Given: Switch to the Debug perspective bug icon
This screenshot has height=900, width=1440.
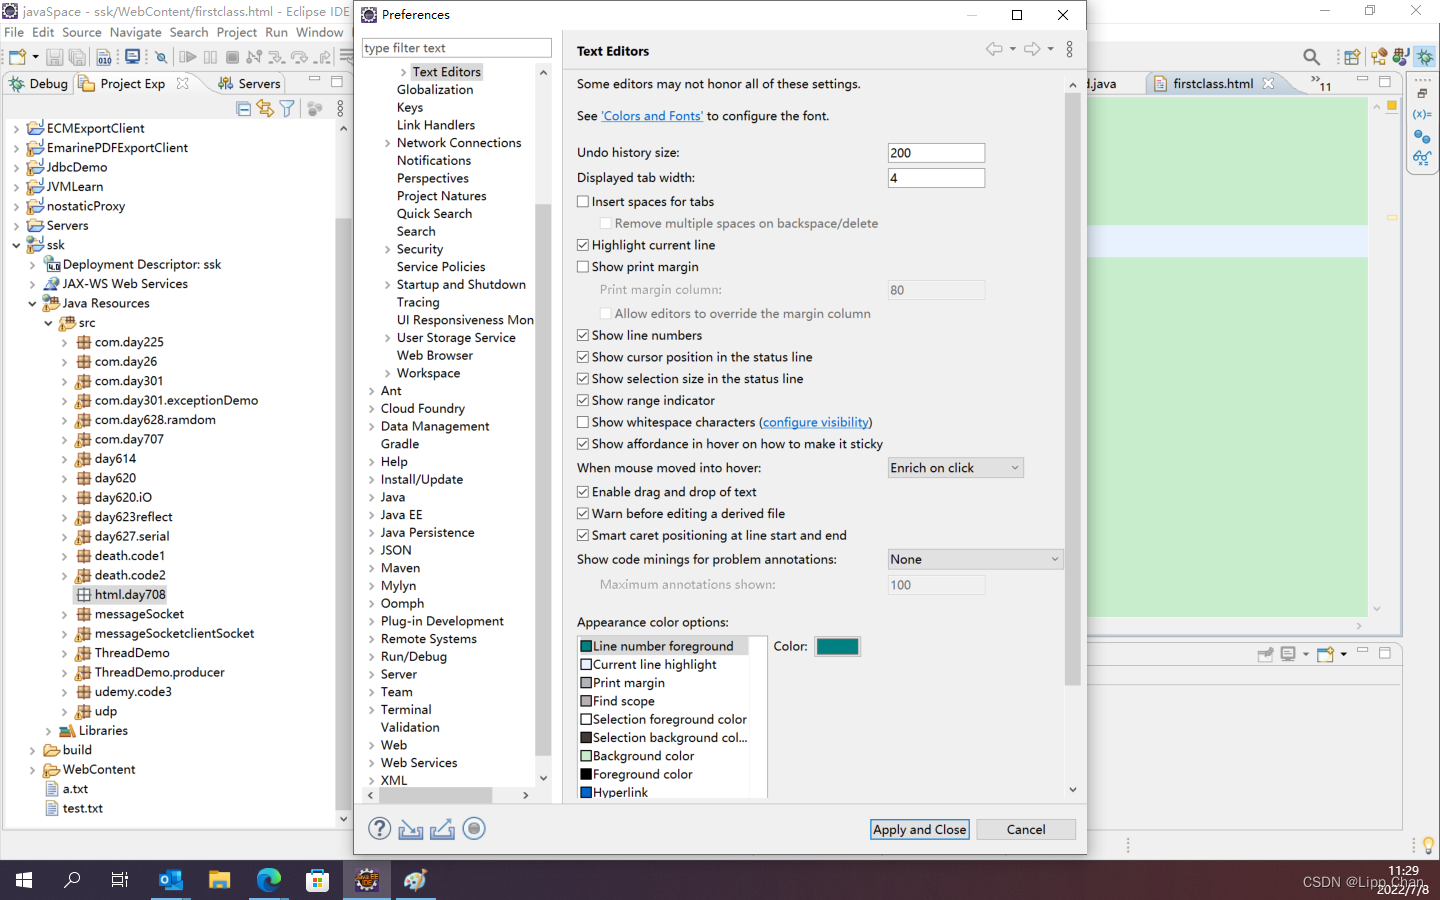Looking at the screenshot, I should pos(1425,57).
